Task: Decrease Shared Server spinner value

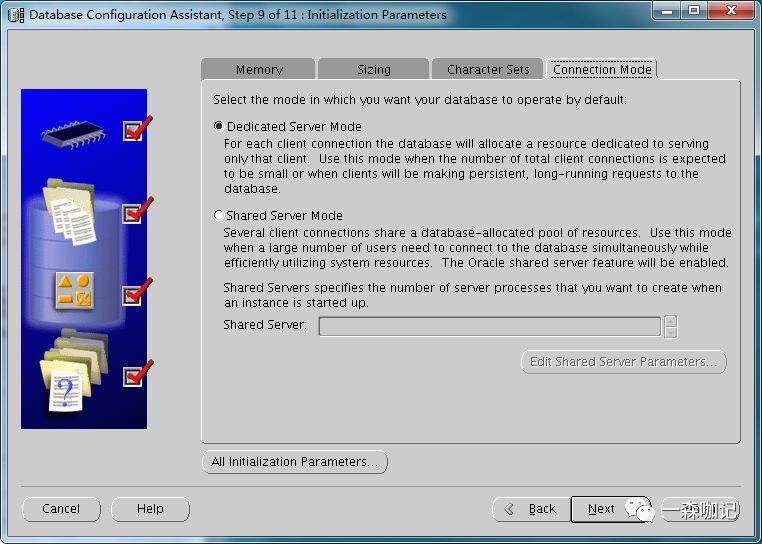Action: (x=671, y=333)
